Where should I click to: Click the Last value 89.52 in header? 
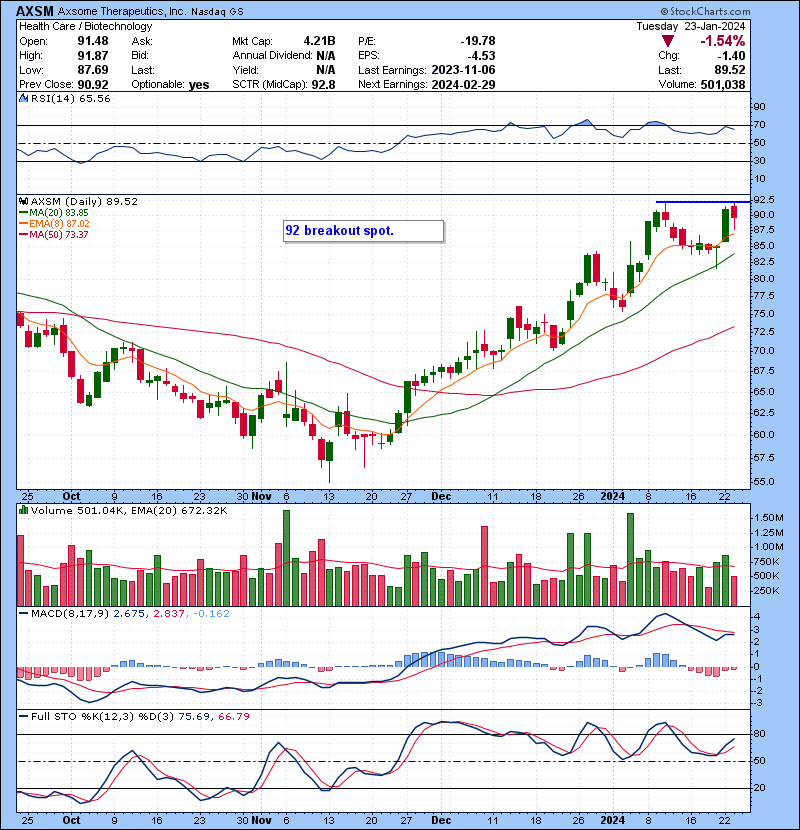pos(730,70)
